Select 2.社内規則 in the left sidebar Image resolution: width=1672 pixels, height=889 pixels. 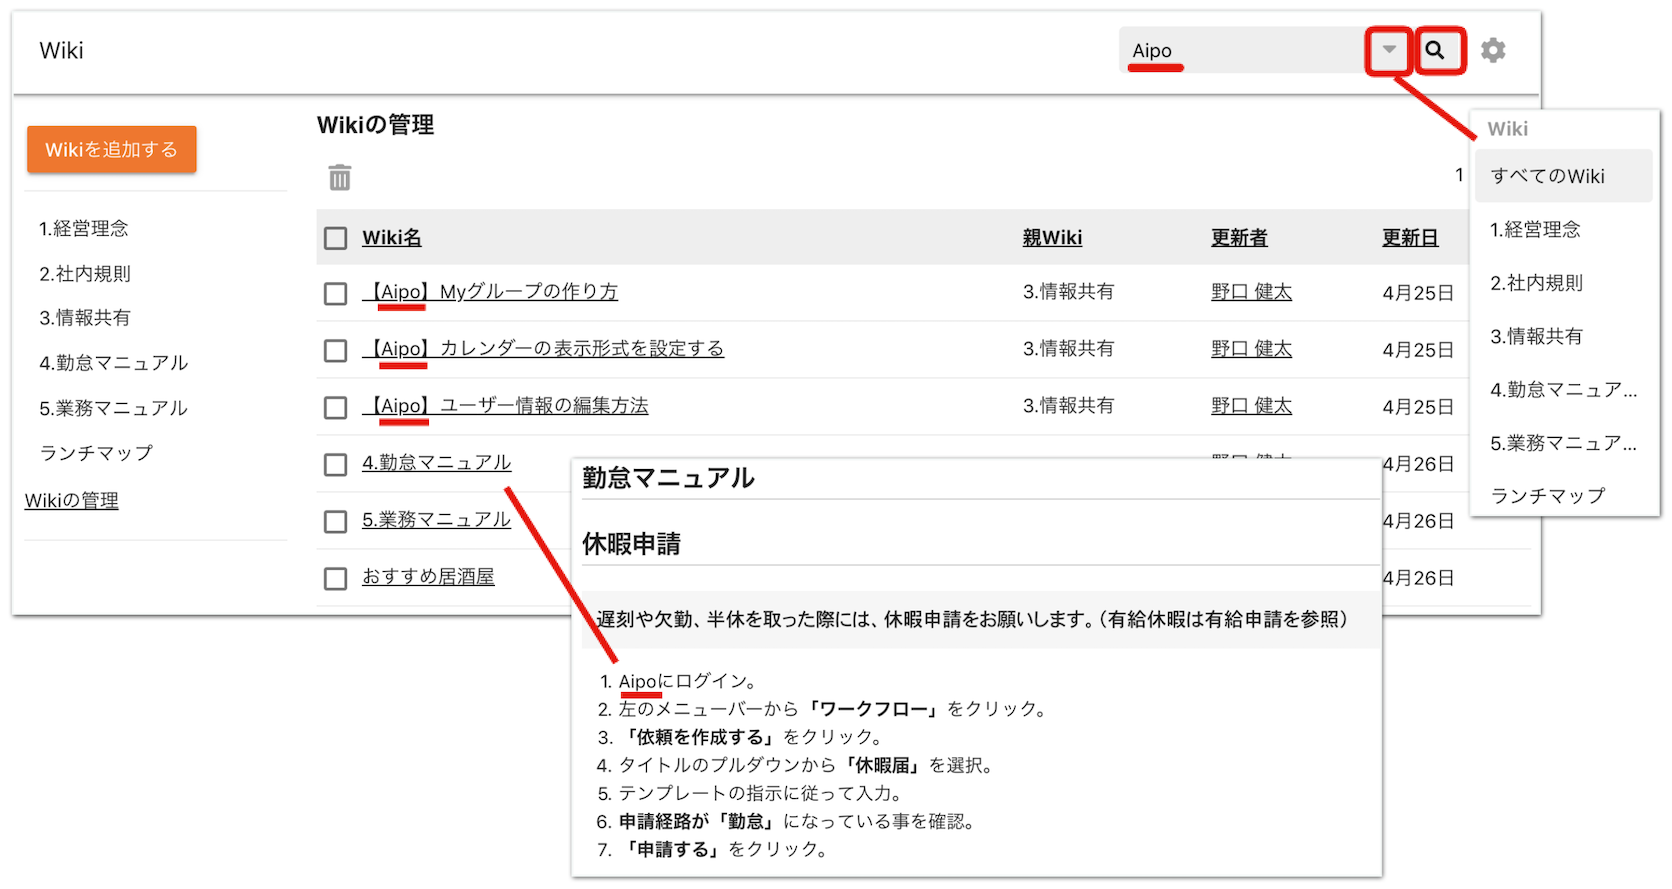click(85, 273)
